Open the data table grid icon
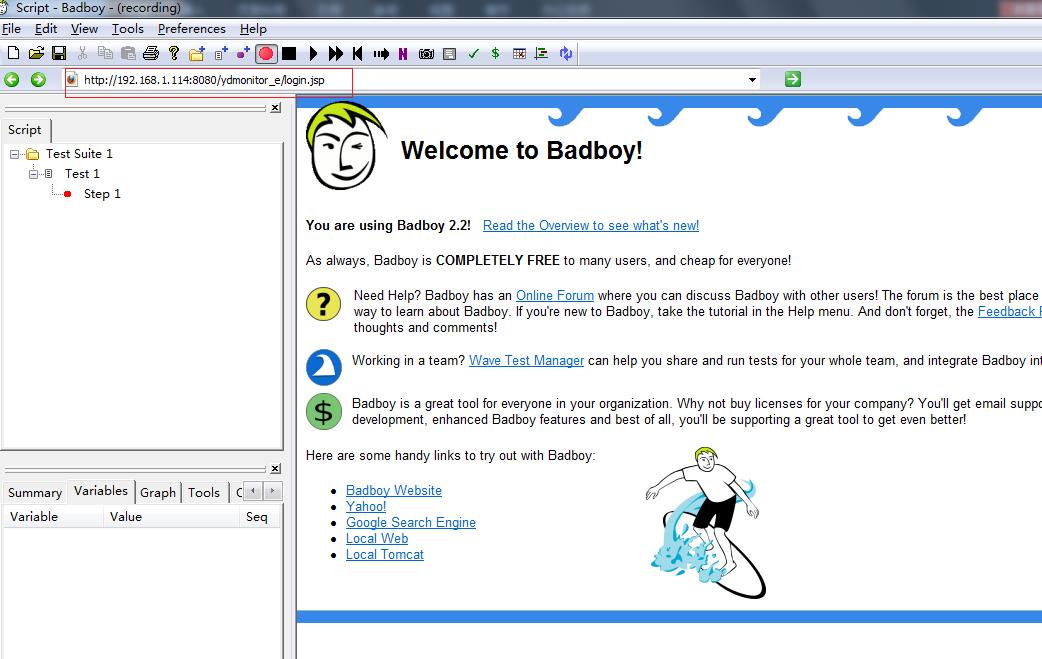 519,53
